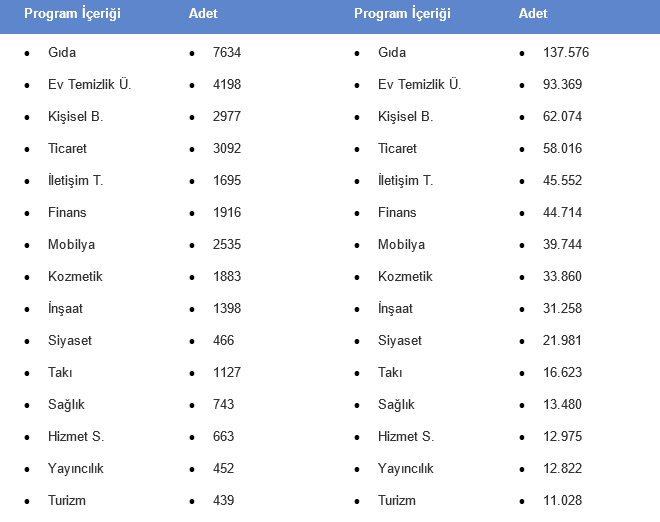This screenshot has height=522, width=660.
Task: Select the Siyaset value 21.981
Action: tap(562, 341)
